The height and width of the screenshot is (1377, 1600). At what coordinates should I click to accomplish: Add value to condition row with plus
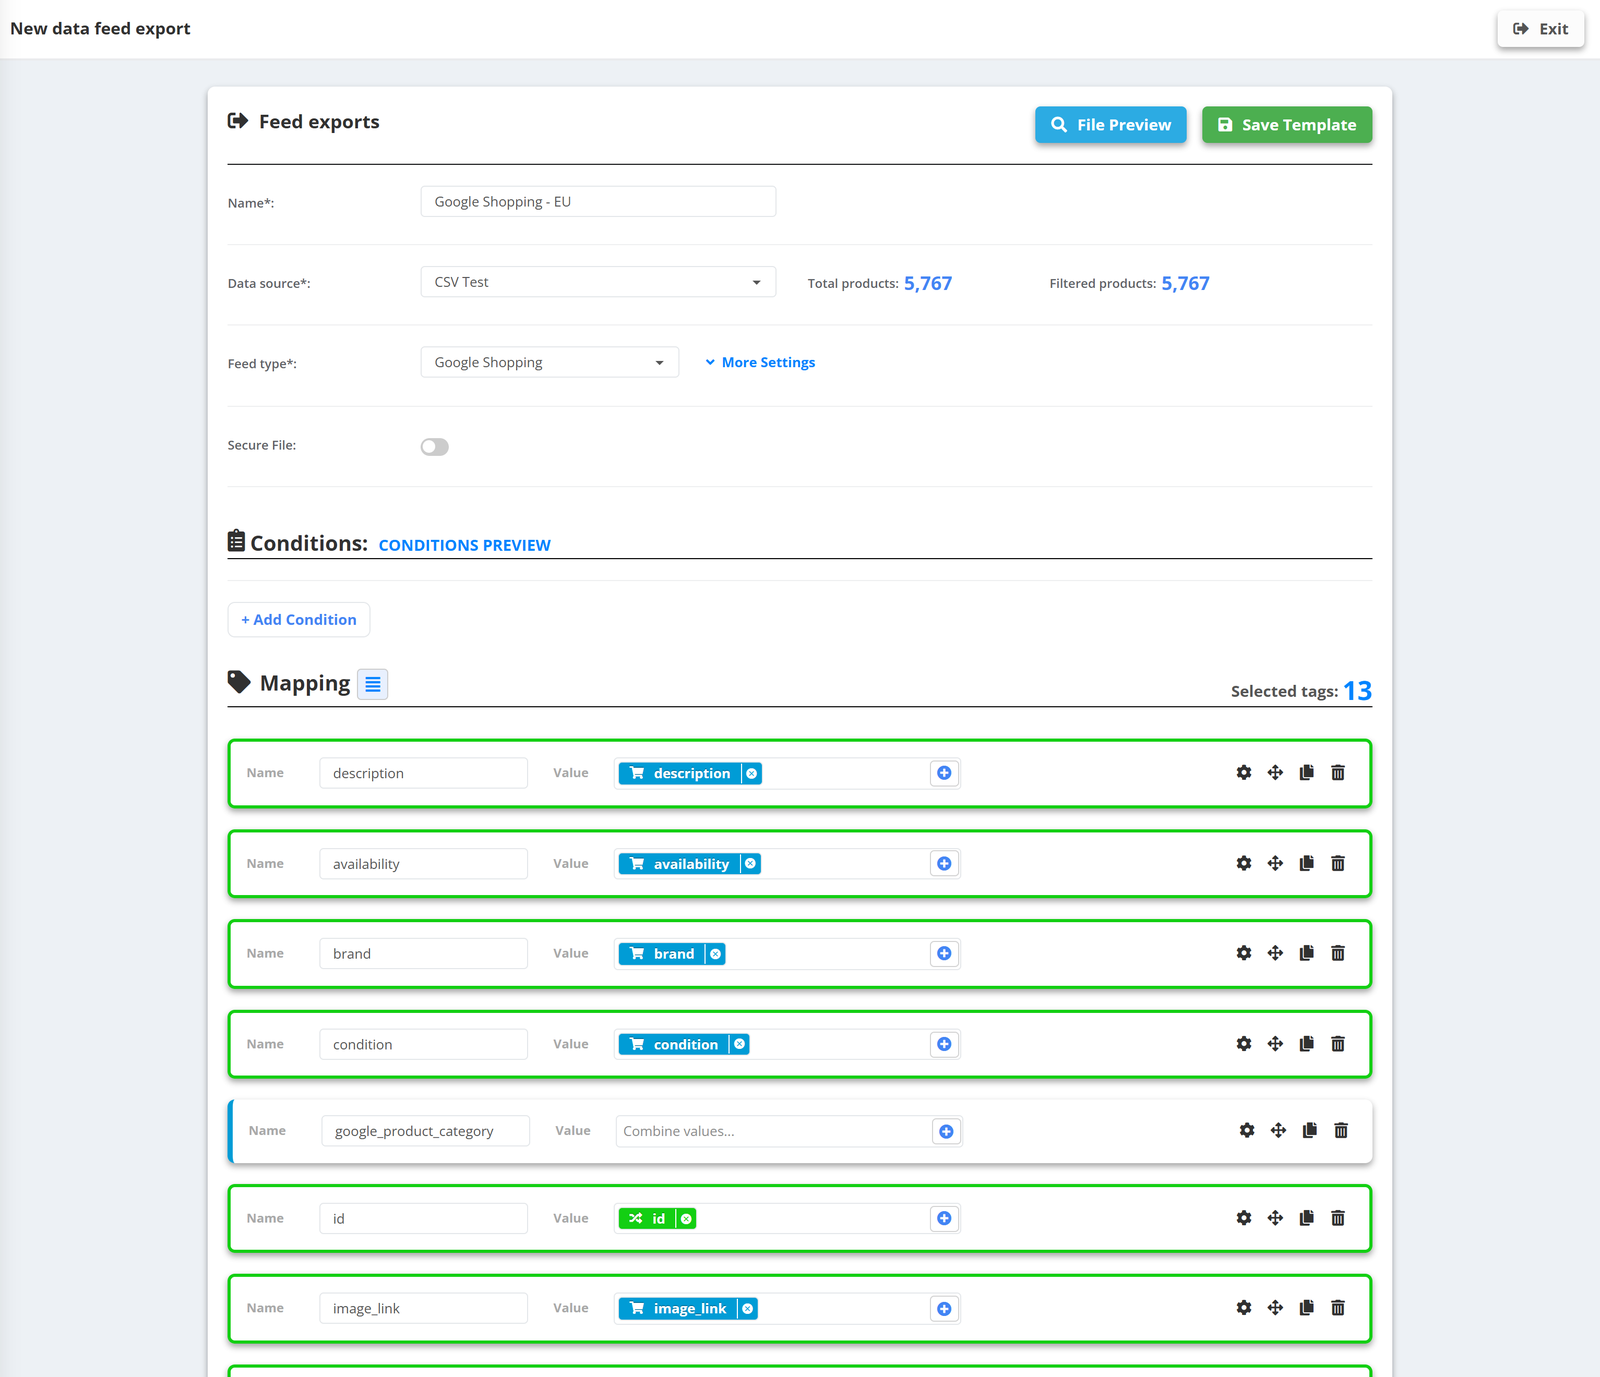click(x=944, y=1044)
